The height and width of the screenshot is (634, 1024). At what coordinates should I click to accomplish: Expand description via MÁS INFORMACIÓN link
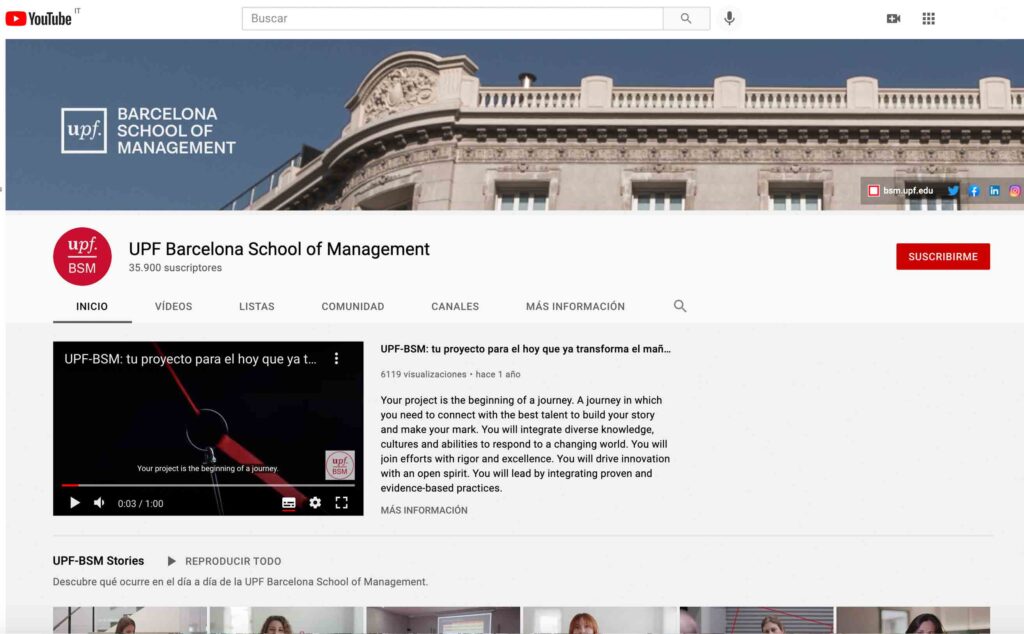[x=424, y=510]
